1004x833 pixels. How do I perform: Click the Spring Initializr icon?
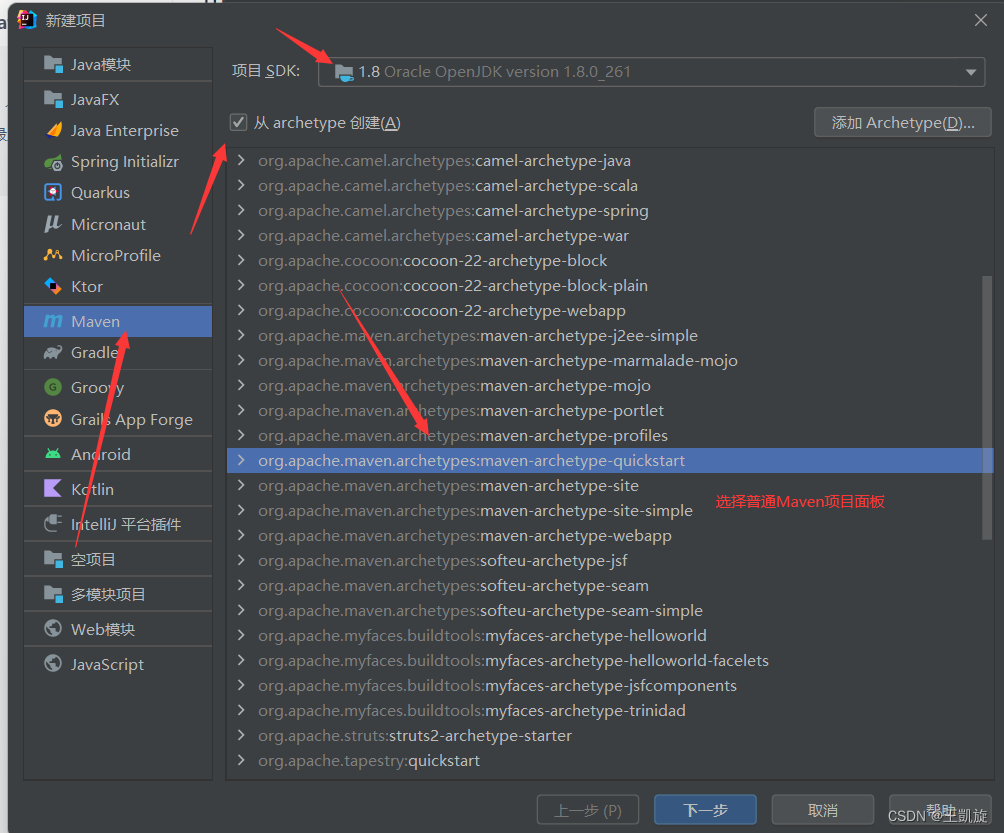[x=53, y=162]
